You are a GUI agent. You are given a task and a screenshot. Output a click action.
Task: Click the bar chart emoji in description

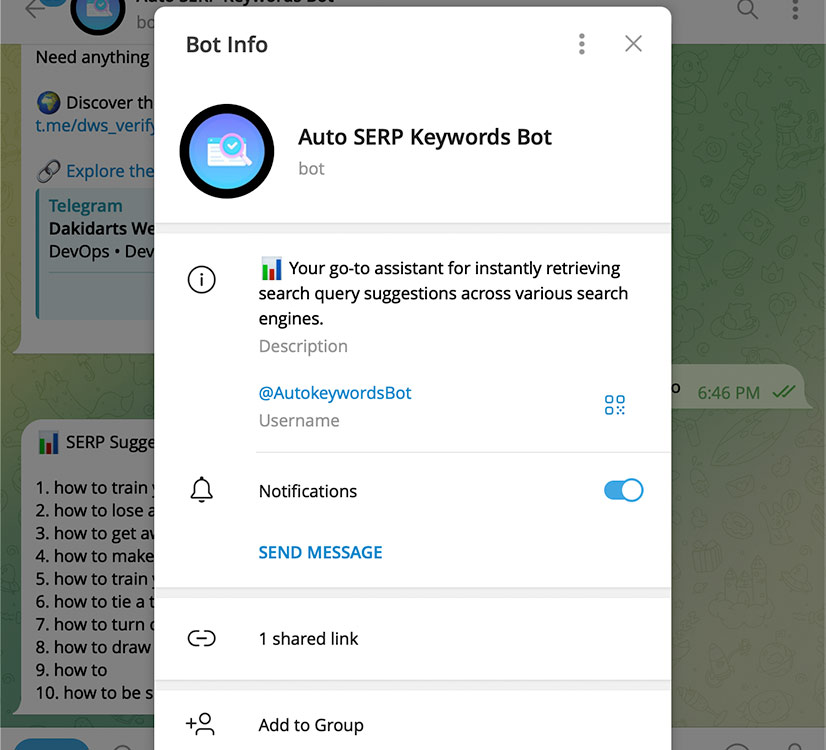tap(271, 269)
